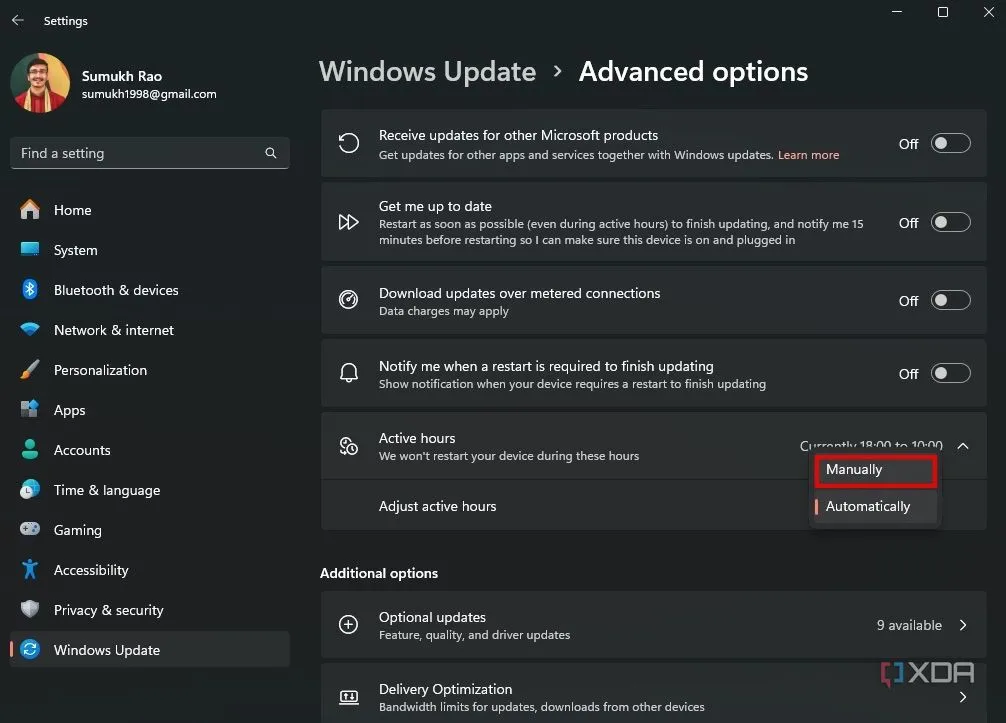
Task: Open Network & internet settings
Action: [149, 330]
